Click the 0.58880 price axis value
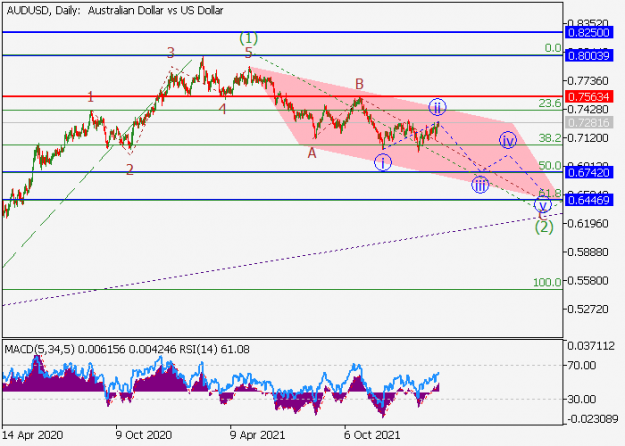Viewport: 625px width, 446px height. tap(589, 252)
